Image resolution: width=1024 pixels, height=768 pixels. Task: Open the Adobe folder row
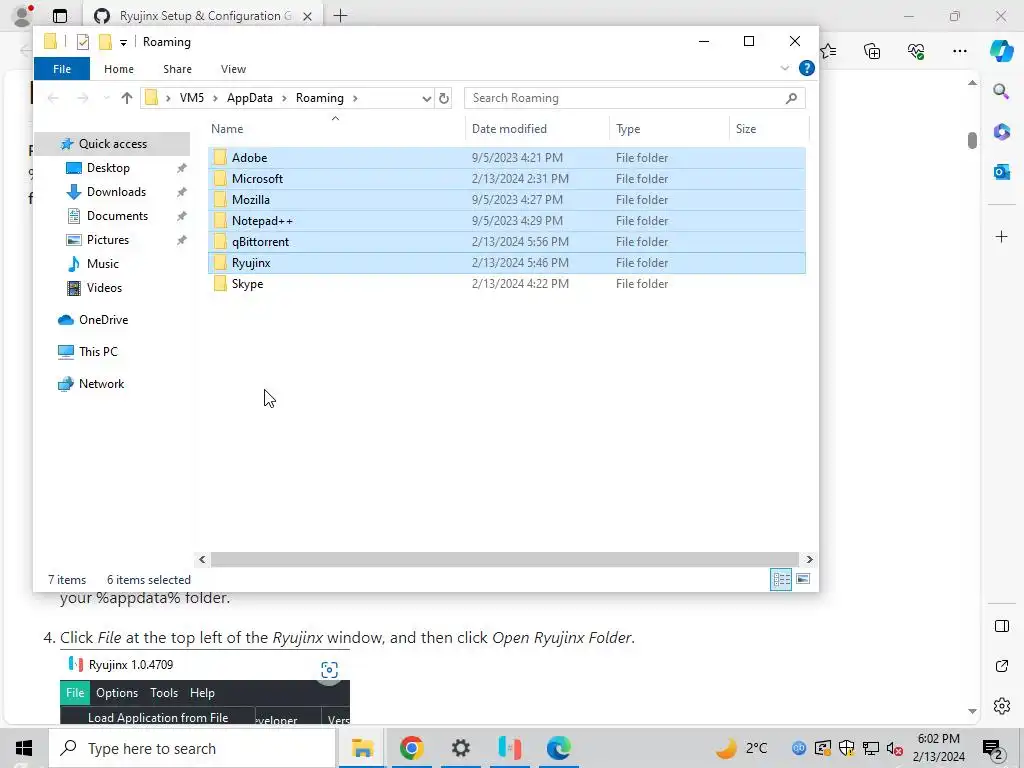507,157
